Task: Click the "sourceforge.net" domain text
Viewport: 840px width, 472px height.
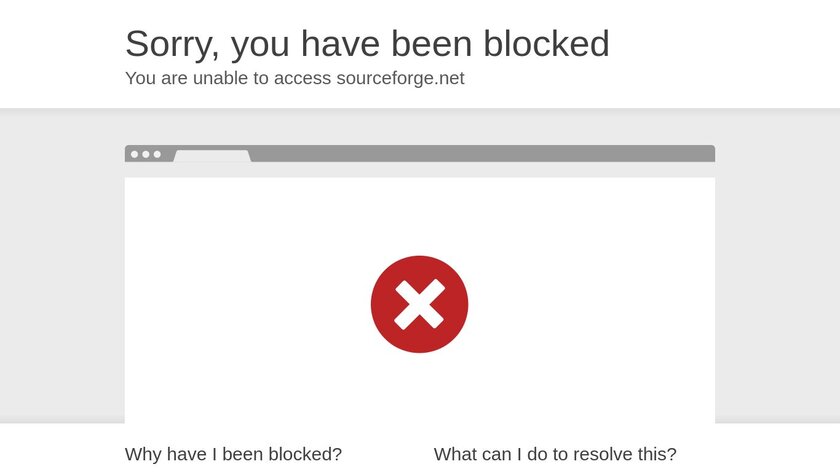Action: tap(400, 78)
